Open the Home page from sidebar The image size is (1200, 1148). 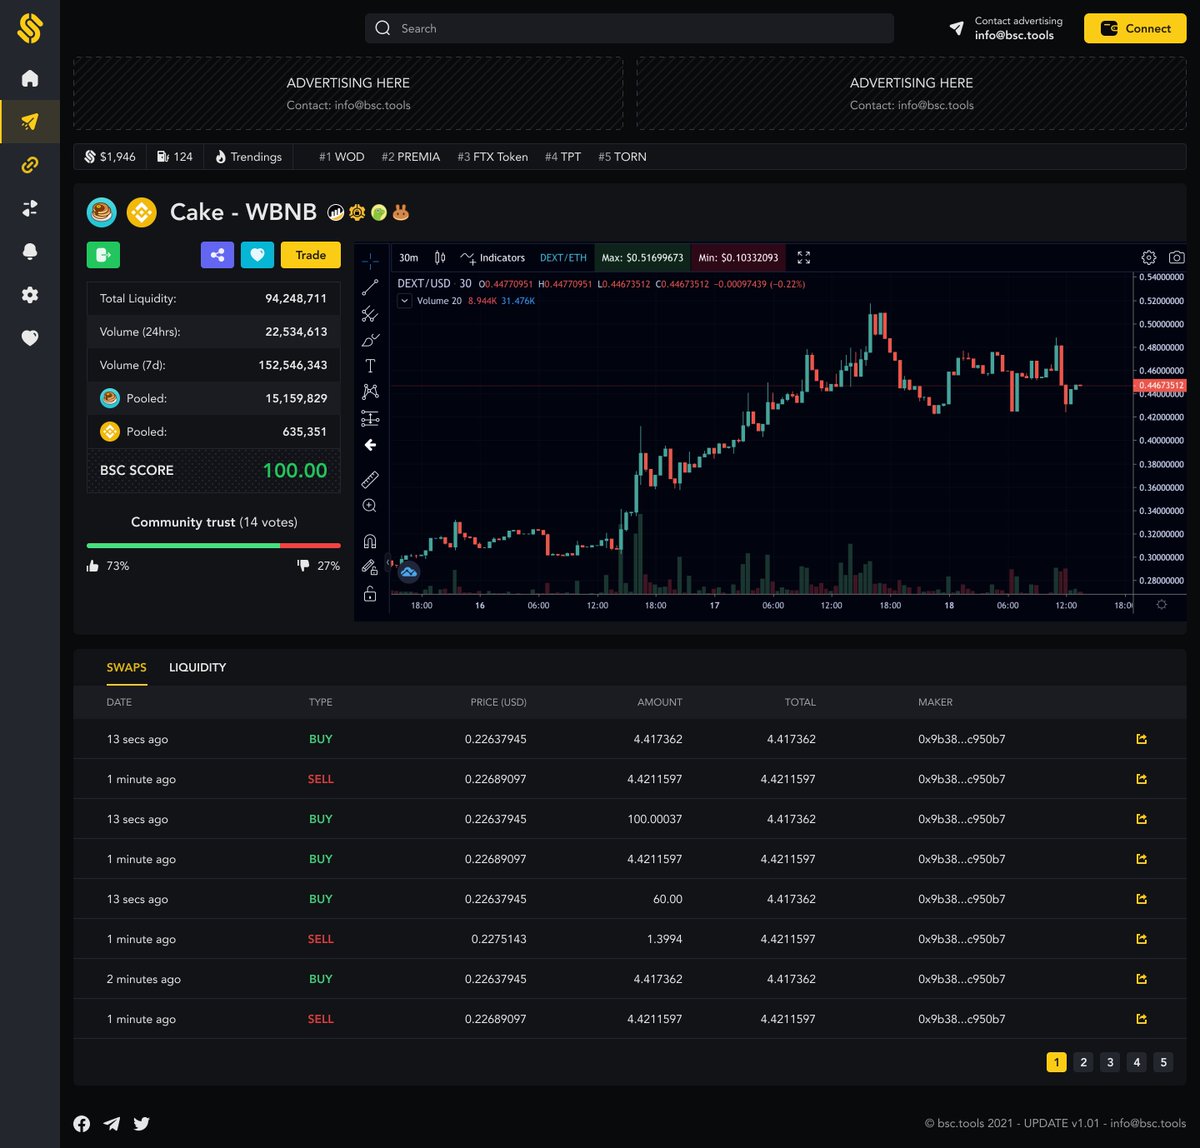pos(30,78)
